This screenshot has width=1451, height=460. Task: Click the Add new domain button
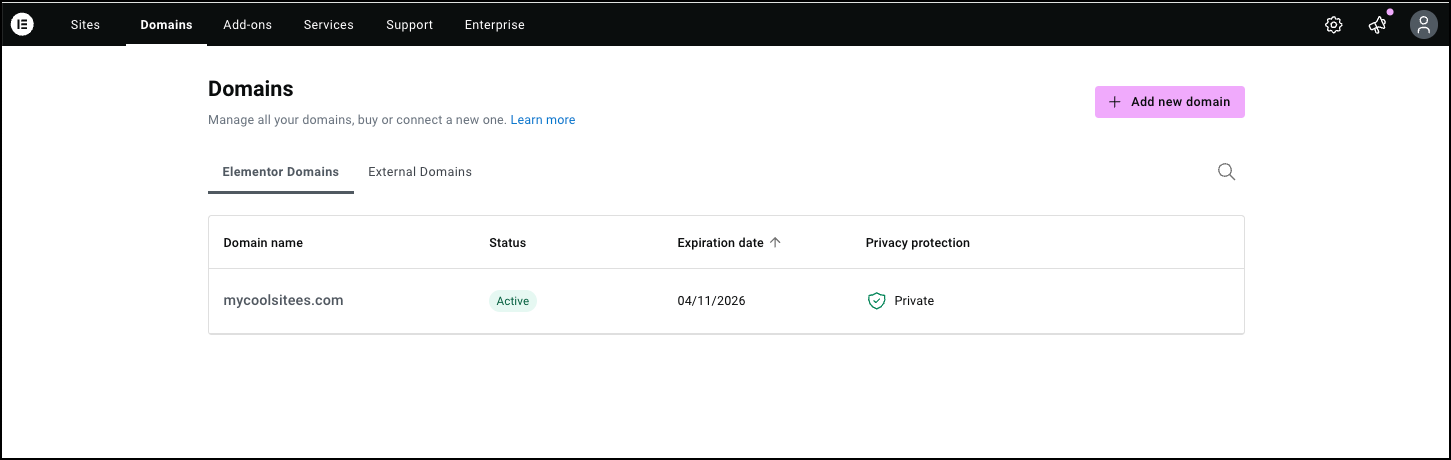point(1169,102)
